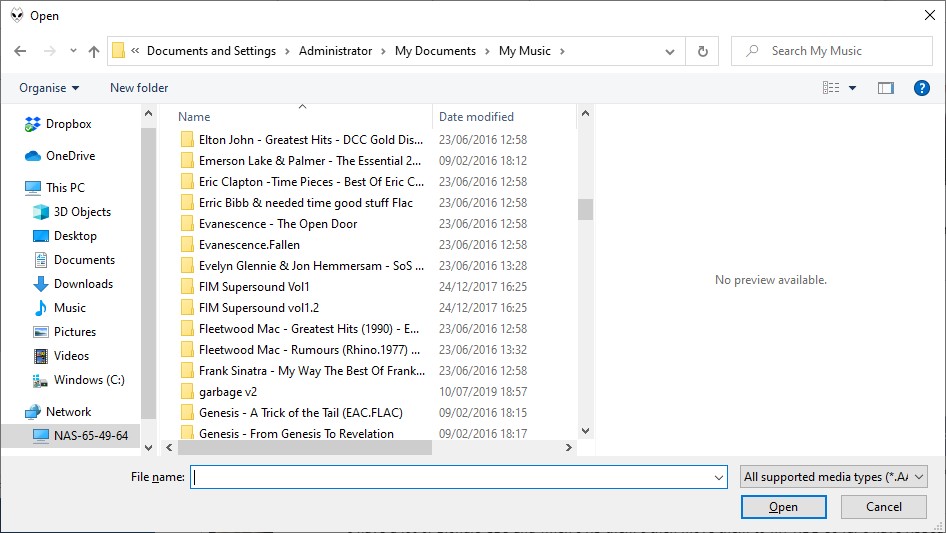Viewport: 946px width, 533px height.
Task: Open 3D Objects in the sidebar
Action: [x=72, y=212]
